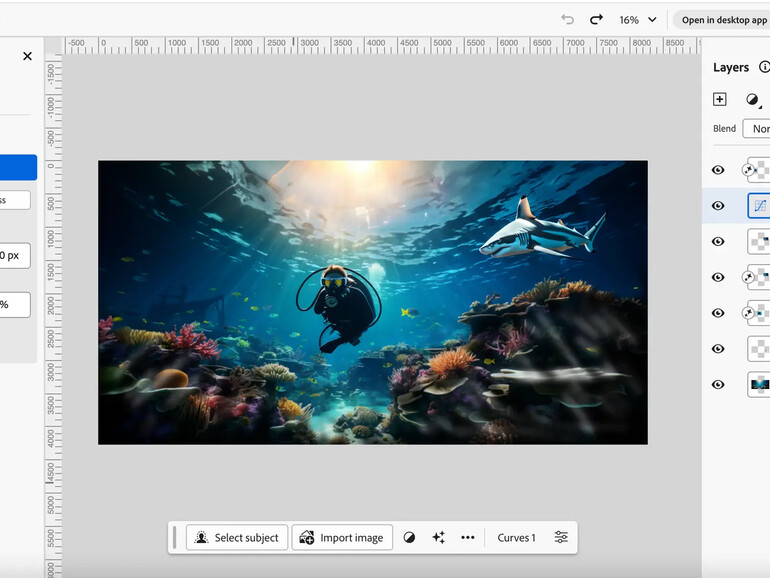
Task: Click the partially visible button ending in 'ss'
Action: coord(15,200)
